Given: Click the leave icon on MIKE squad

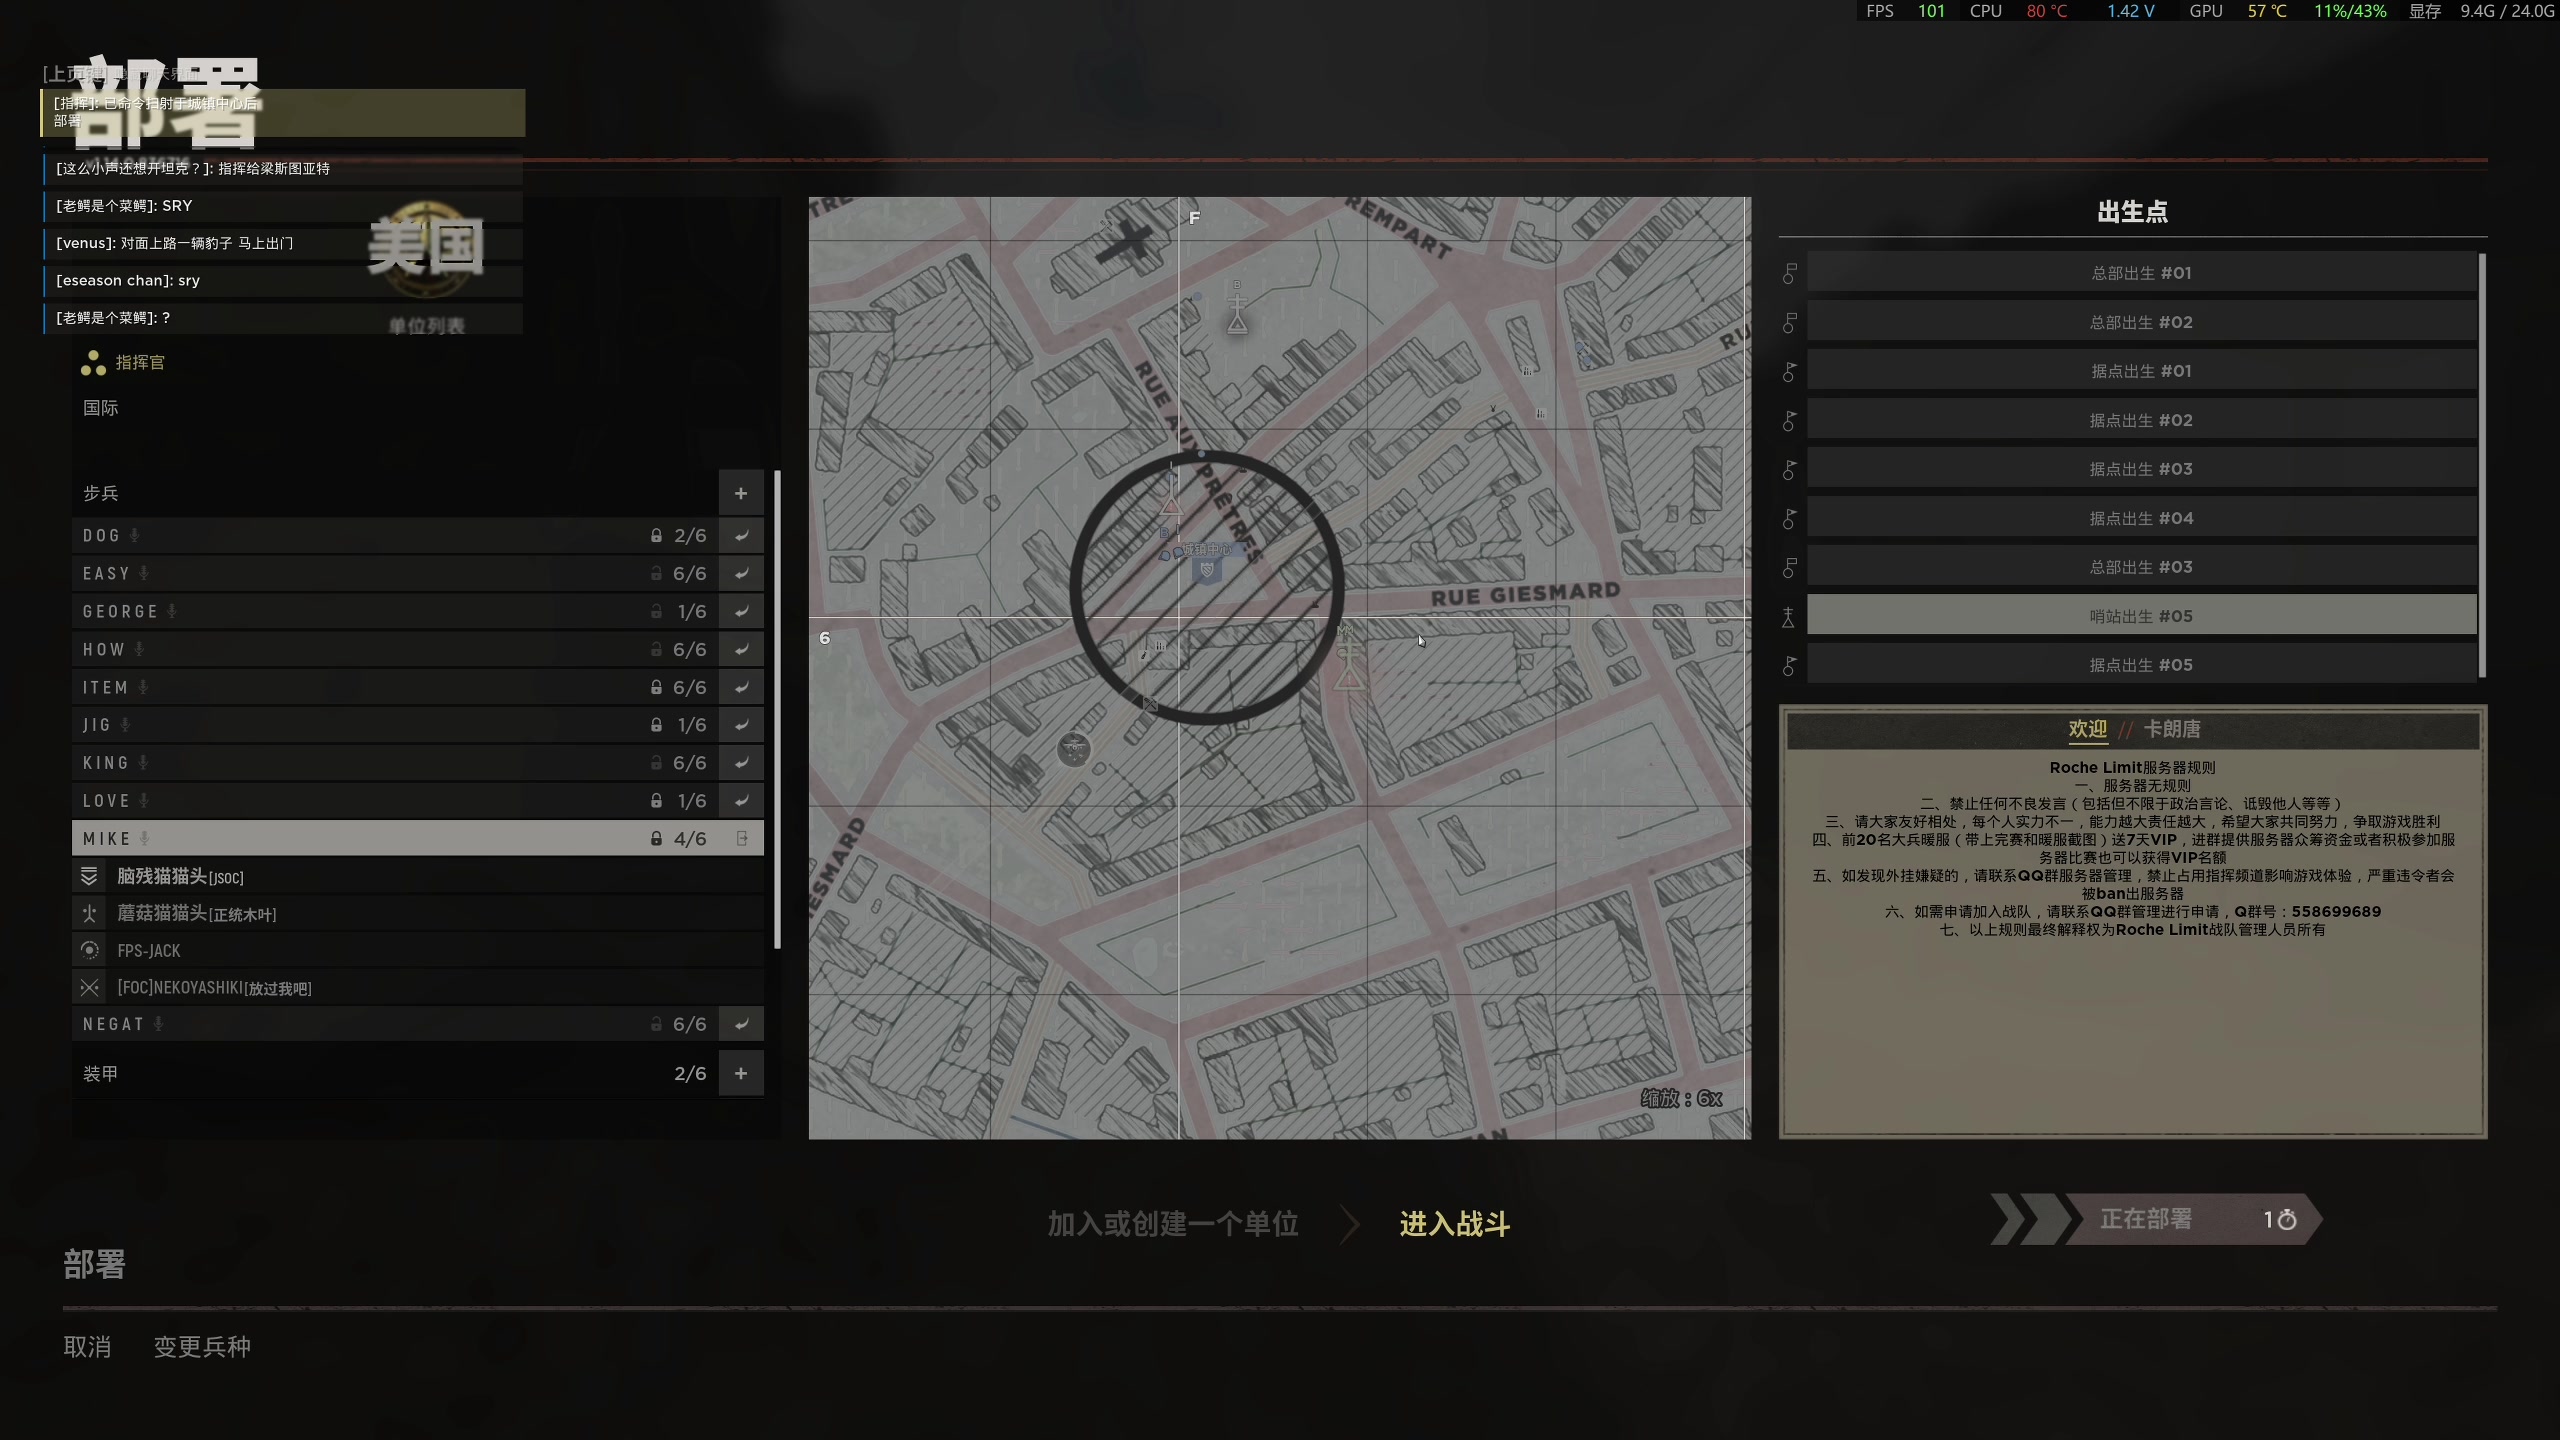Looking at the screenshot, I should 741,838.
